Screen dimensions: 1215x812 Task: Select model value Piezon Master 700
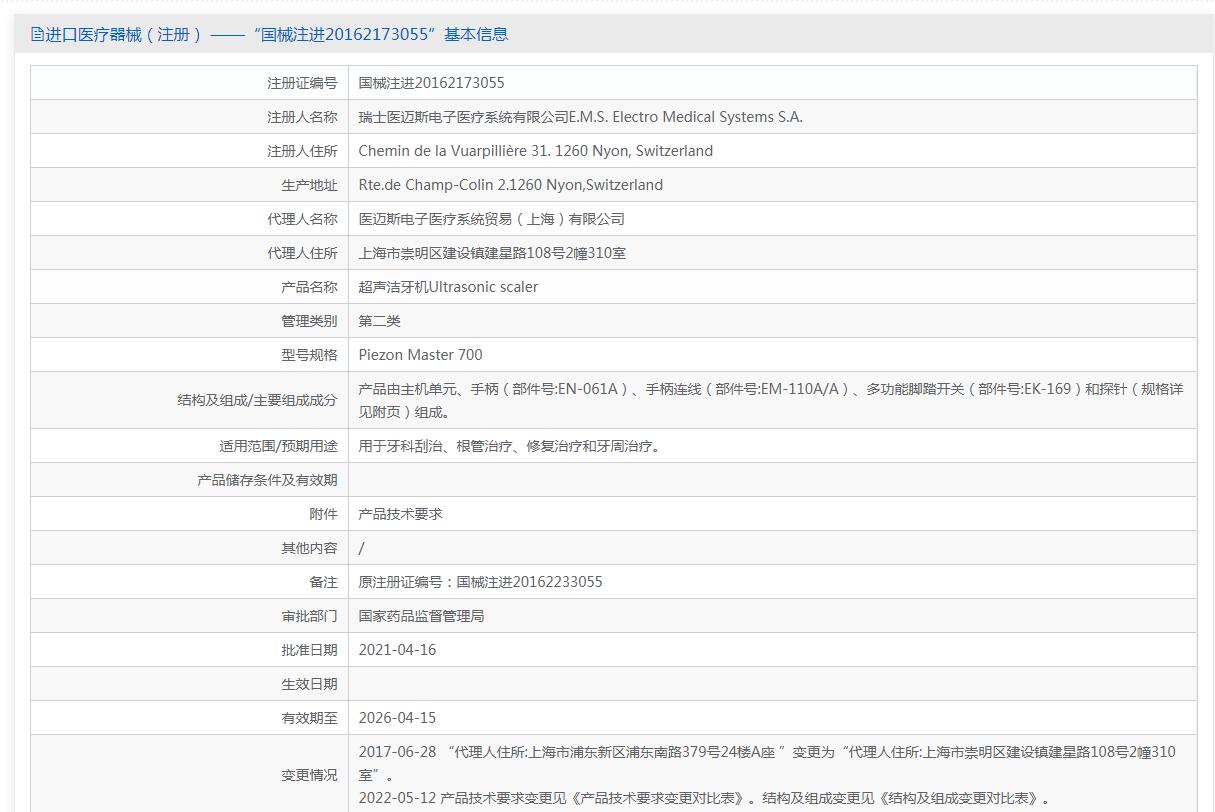pos(421,355)
